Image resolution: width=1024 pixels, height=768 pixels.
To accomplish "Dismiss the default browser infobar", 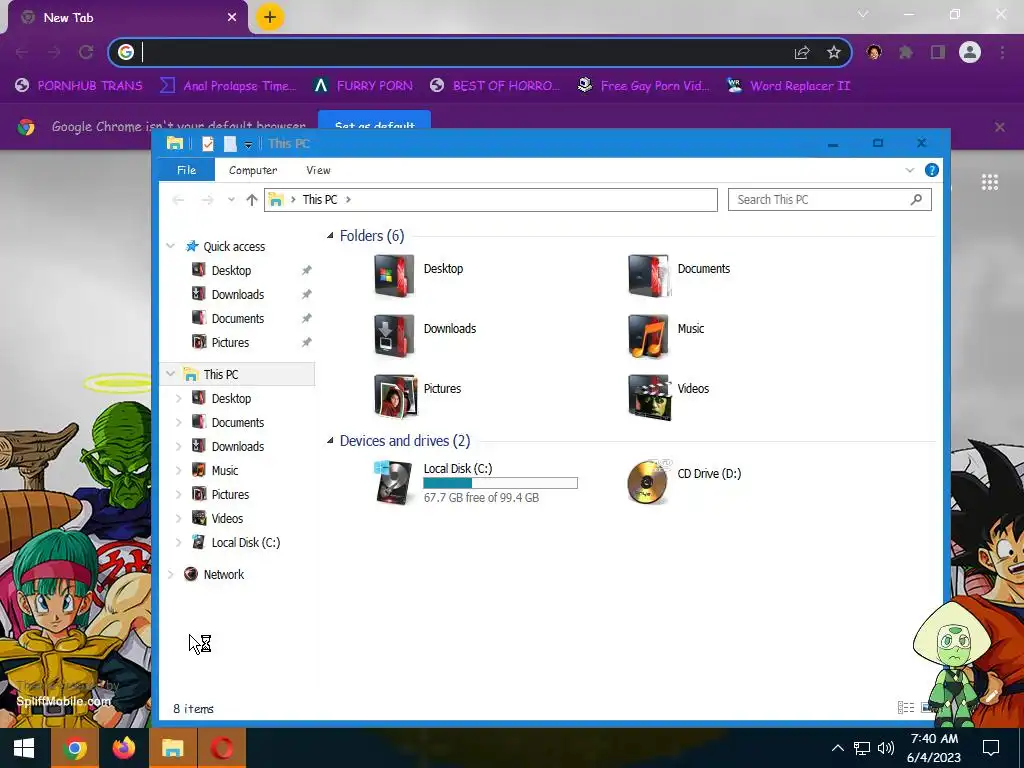I will pyautogui.click(x=1000, y=127).
